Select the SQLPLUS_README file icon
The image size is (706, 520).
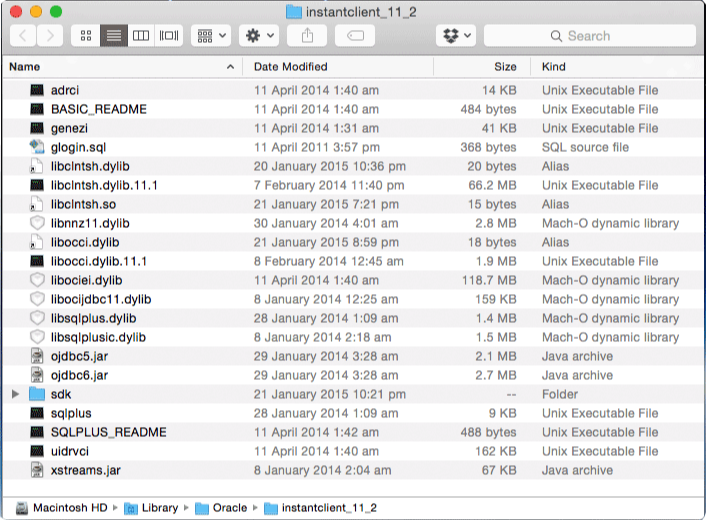pyautogui.click(x=37, y=432)
